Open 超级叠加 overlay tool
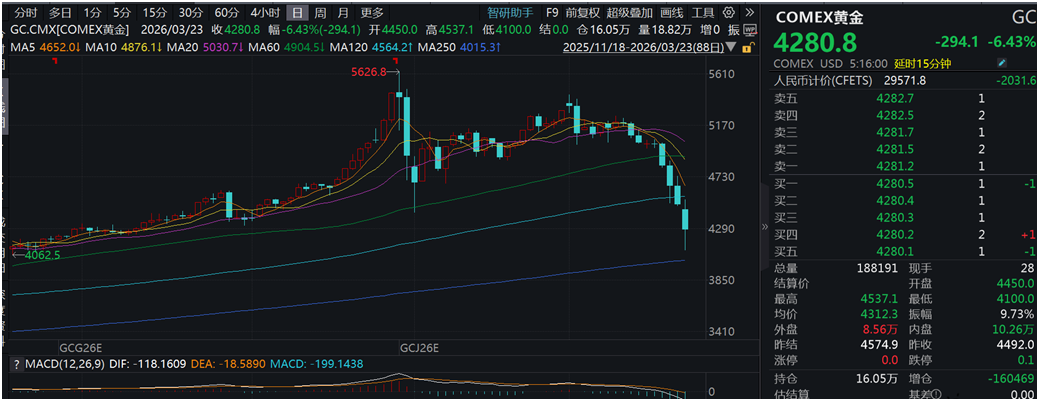The image size is (1039, 401). 629,13
